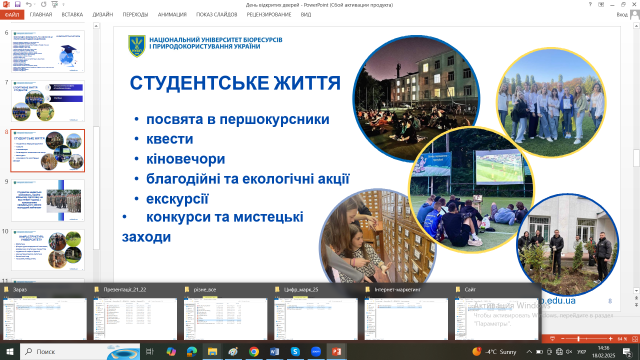640x360 pixels.
Task: Switch to the ПОКАЗ СЛАЙДОВ tab
Action: pyautogui.click(x=216, y=15)
